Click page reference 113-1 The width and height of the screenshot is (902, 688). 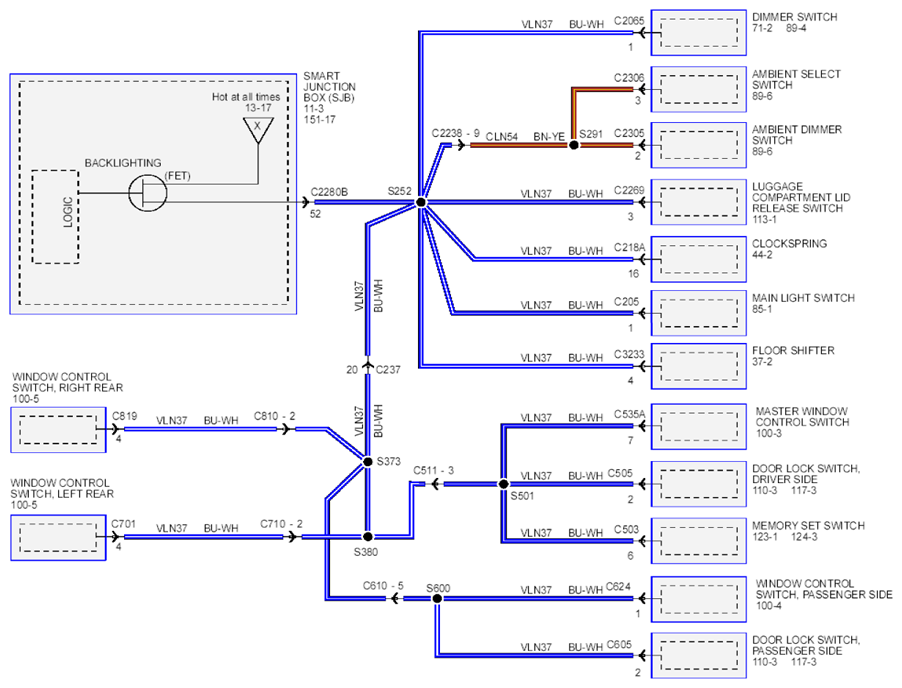[764, 219]
